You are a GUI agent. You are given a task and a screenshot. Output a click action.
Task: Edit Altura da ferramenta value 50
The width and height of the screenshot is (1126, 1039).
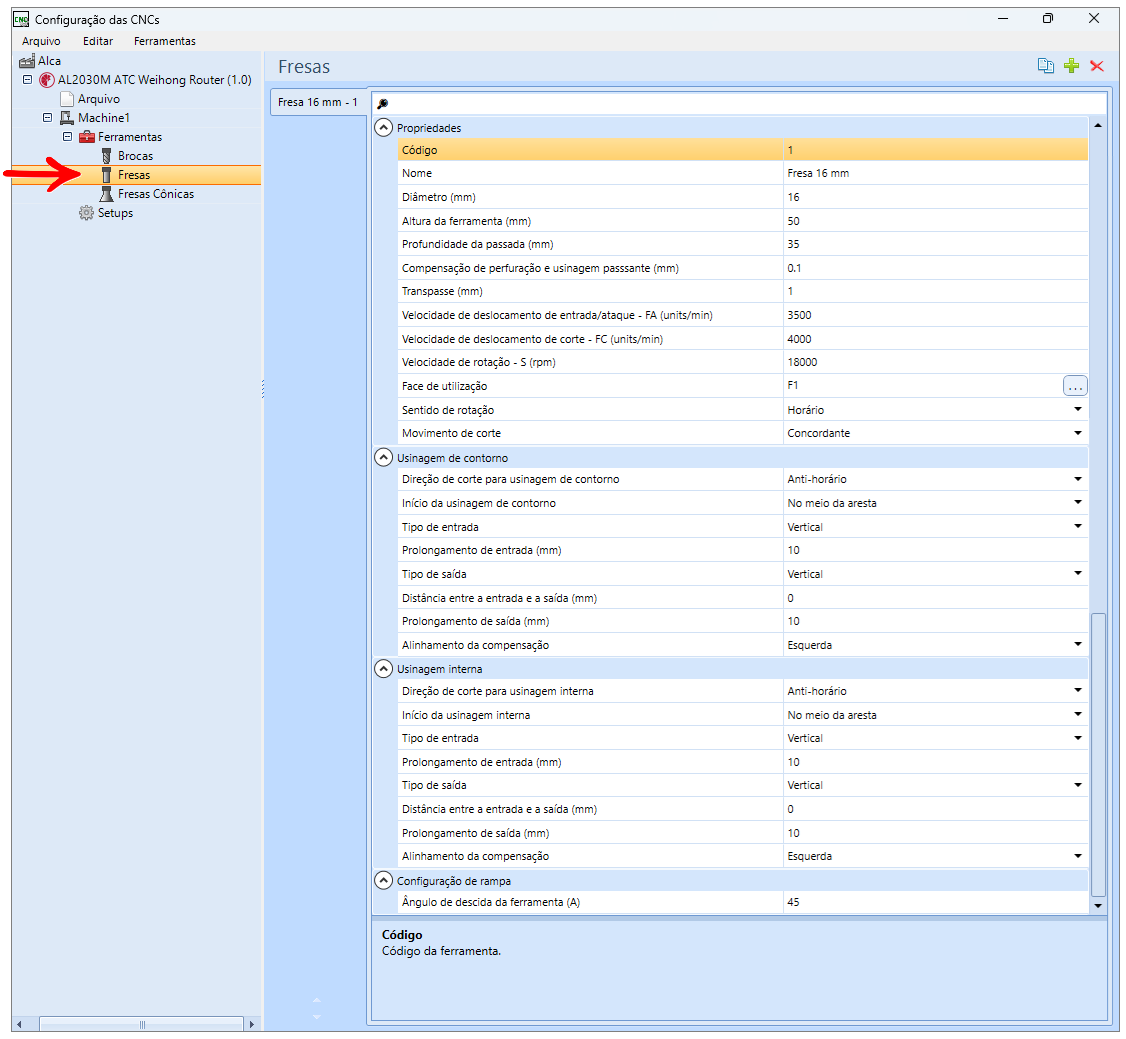pyautogui.click(x=935, y=221)
